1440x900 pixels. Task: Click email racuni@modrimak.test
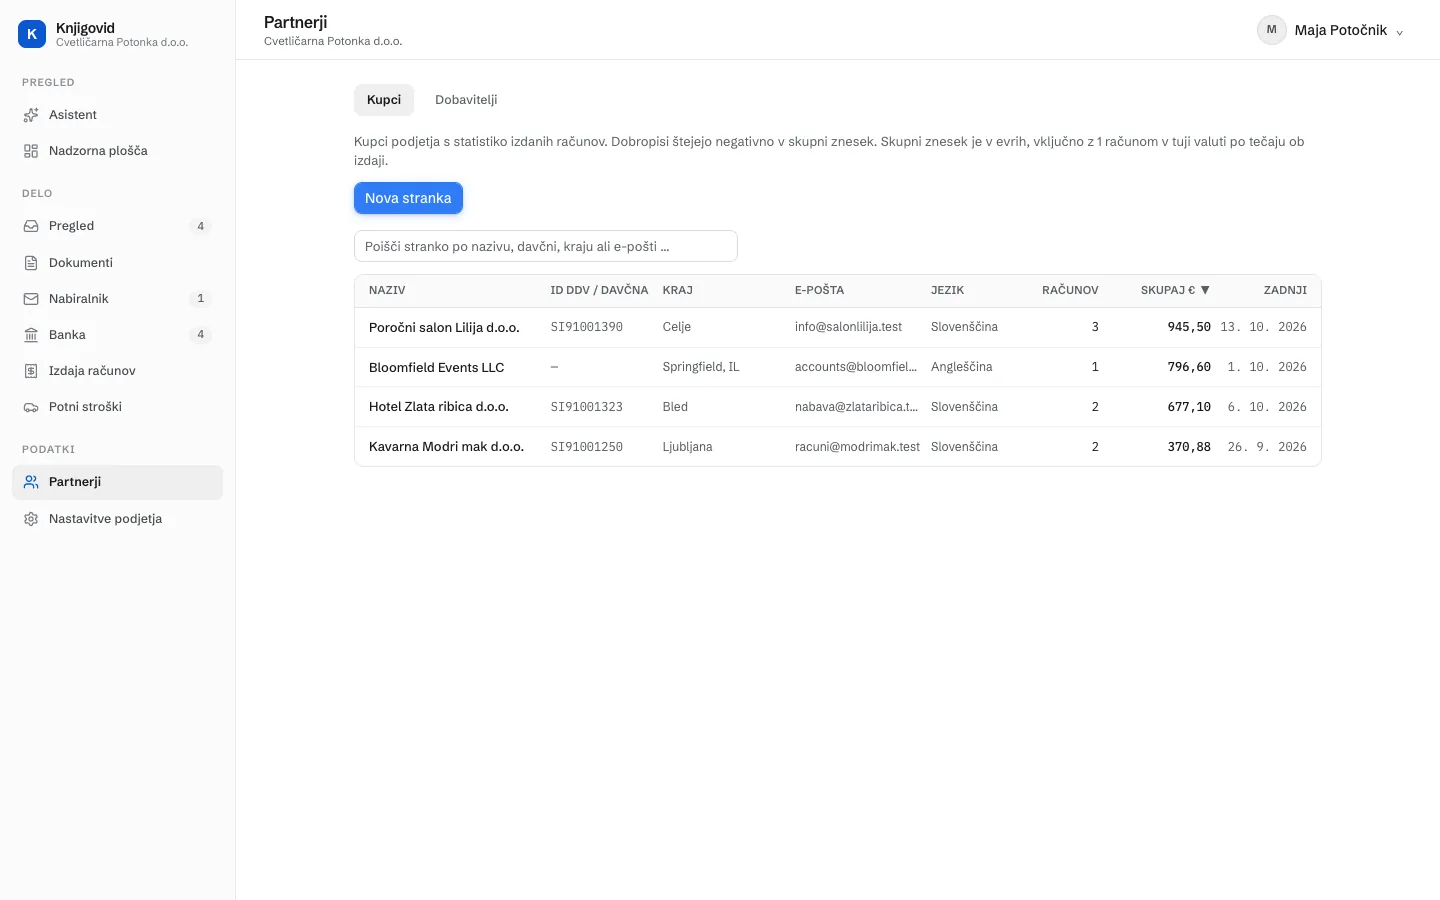point(857,447)
